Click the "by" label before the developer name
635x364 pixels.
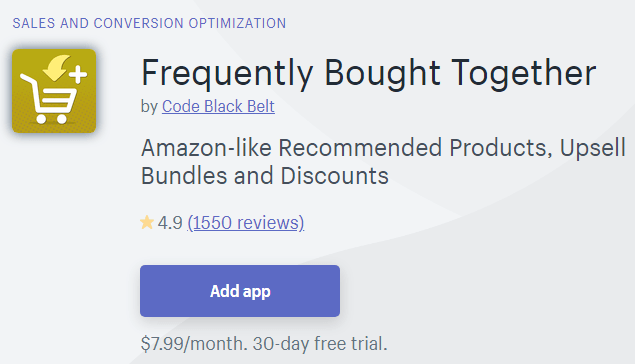(149, 107)
